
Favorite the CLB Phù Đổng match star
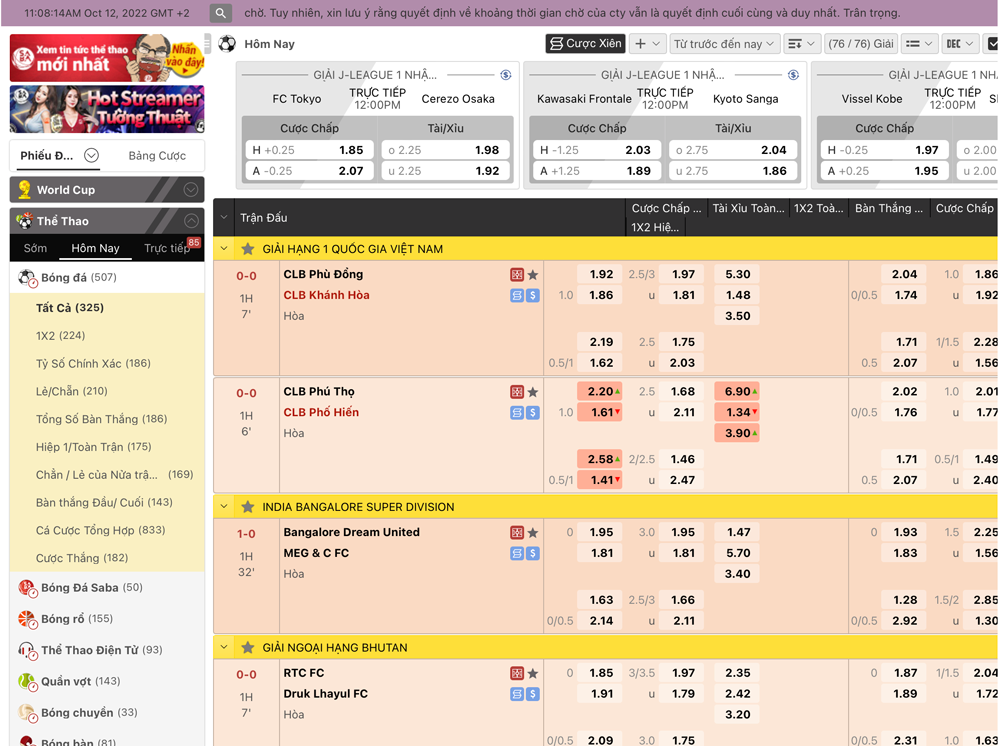click(x=533, y=275)
